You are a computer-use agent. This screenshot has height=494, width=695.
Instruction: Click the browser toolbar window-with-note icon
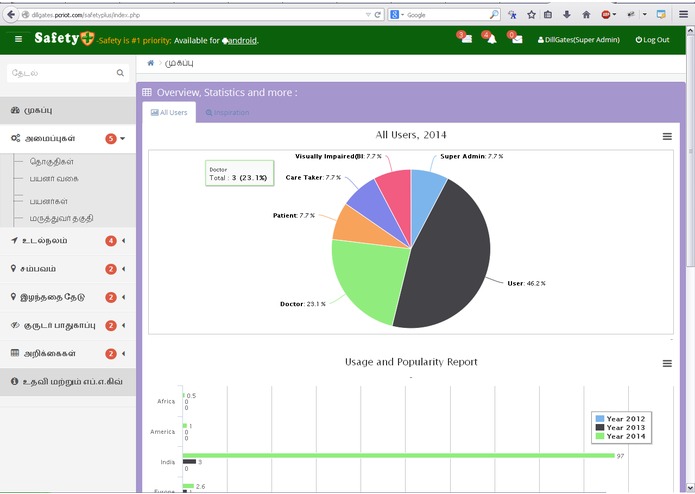(661, 15)
